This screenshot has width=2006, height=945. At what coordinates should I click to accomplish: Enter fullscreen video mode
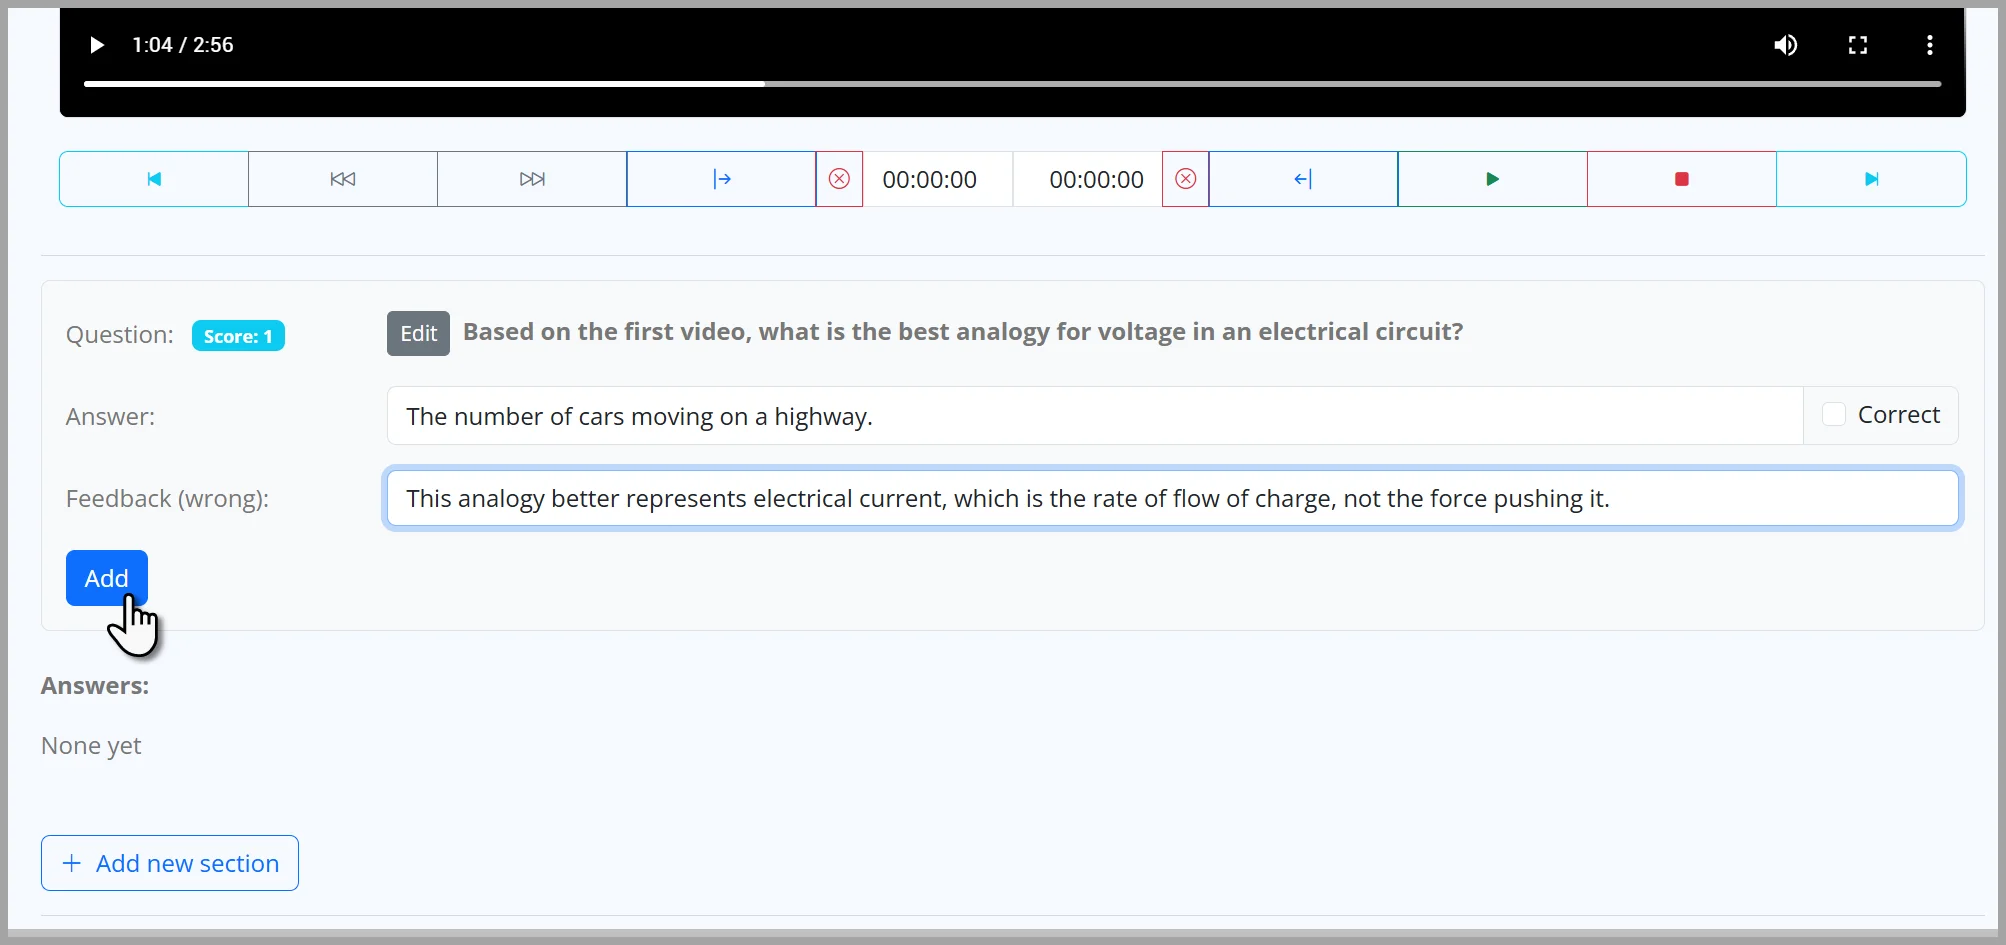(1857, 45)
